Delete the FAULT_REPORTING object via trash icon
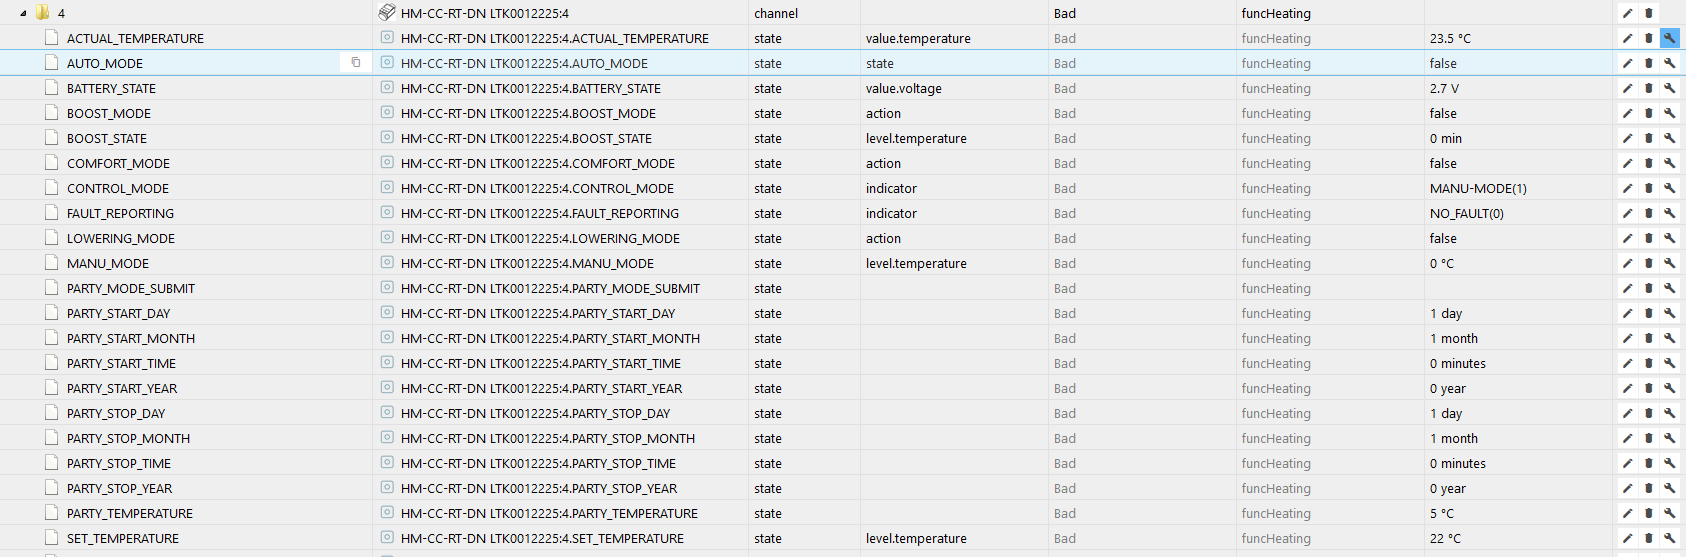Image resolution: width=1686 pixels, height=557 pixels. coord(1648,213)
